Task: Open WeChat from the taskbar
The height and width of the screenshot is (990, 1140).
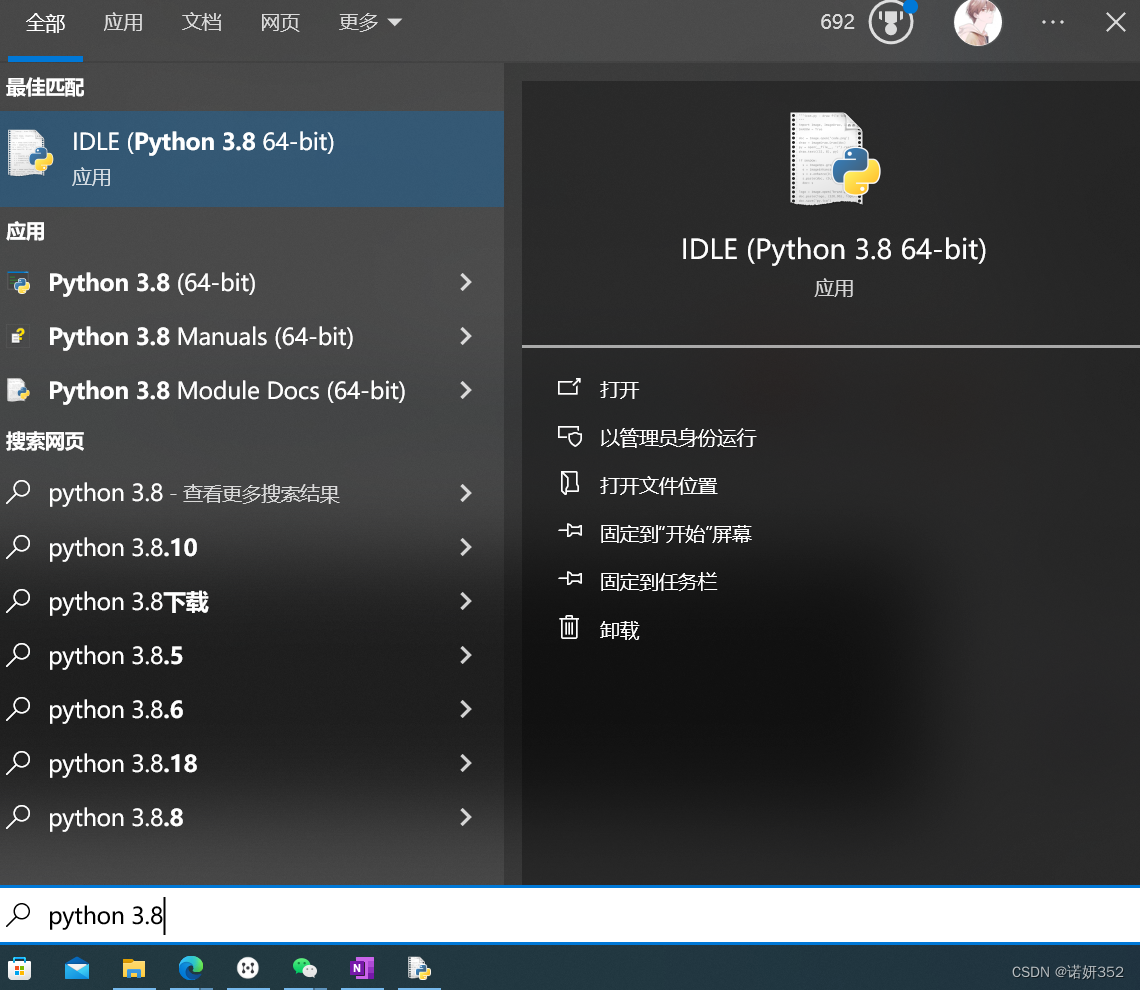Action: (305, 968)
